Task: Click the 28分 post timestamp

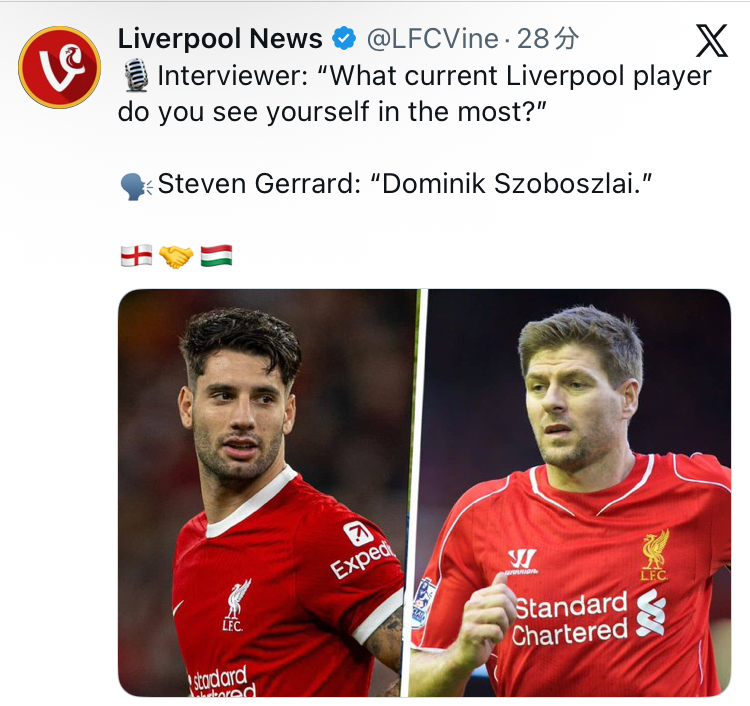Action: pos(548,38)
